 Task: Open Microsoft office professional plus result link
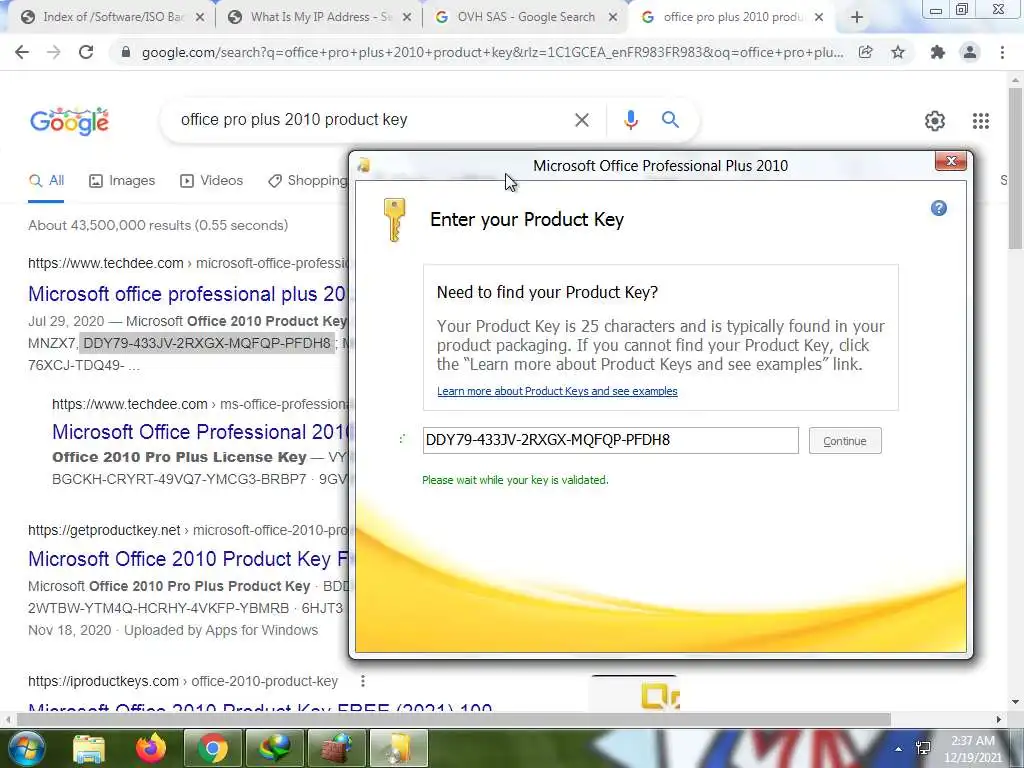click(188, 295)
